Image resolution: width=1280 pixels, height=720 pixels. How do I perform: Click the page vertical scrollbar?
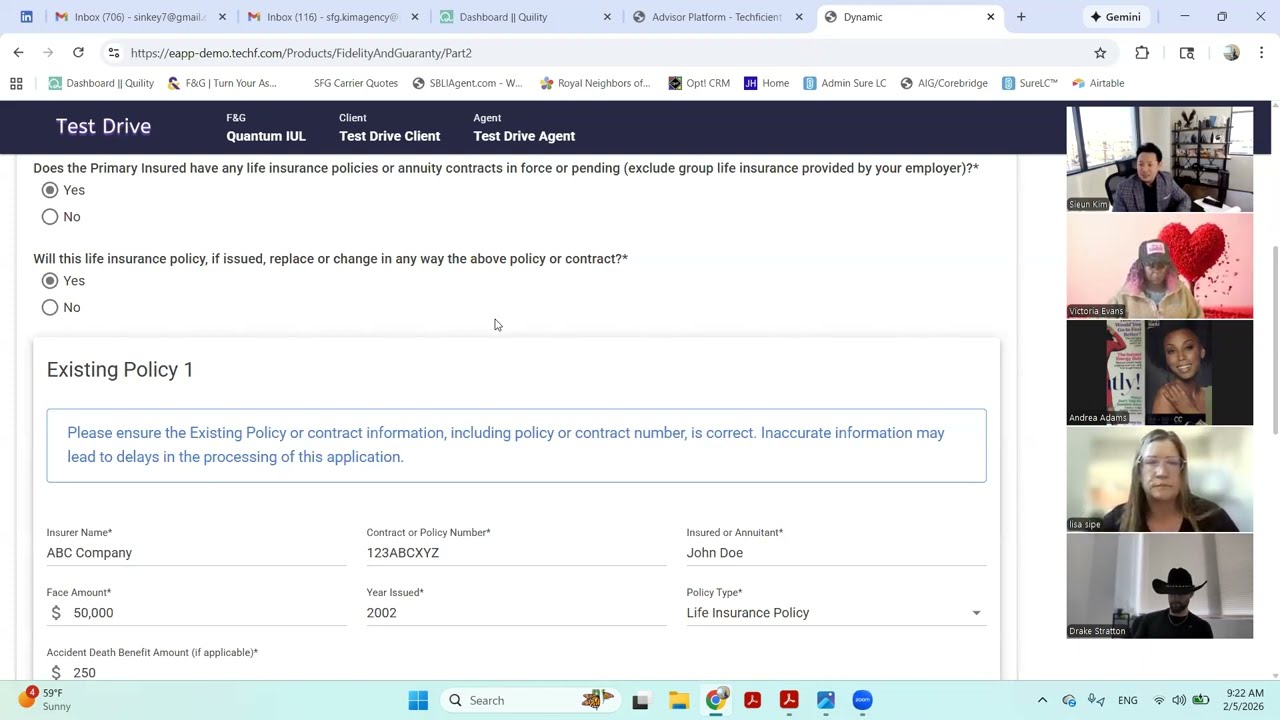click(1275, 340)
